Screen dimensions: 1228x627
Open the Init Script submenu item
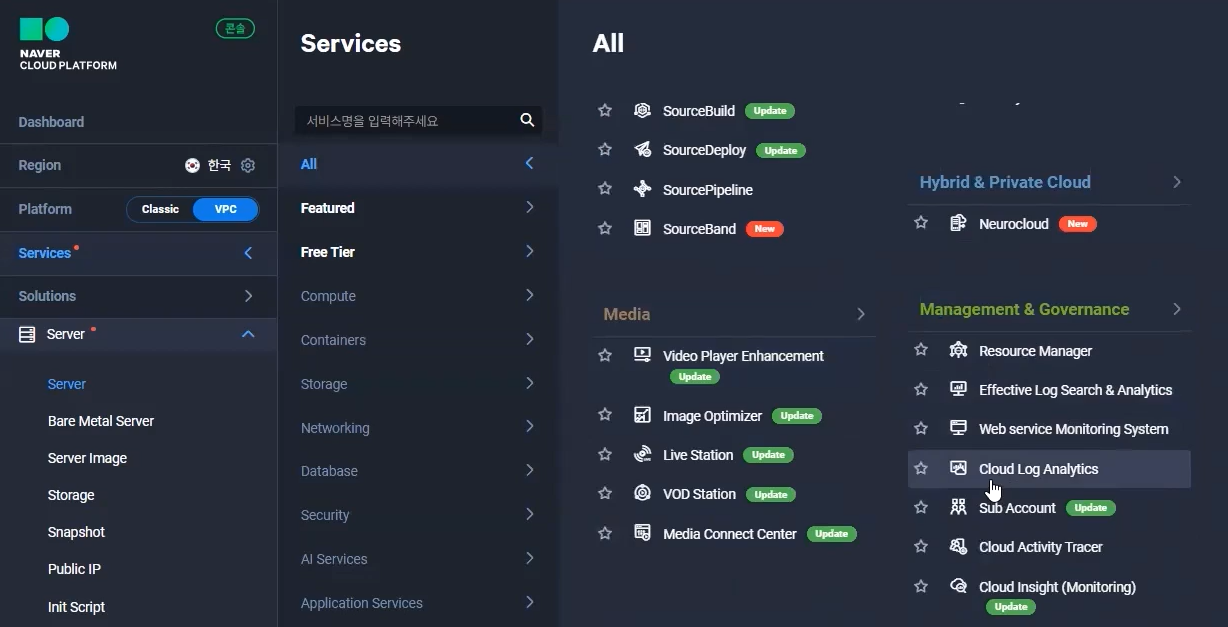point(76,607)
